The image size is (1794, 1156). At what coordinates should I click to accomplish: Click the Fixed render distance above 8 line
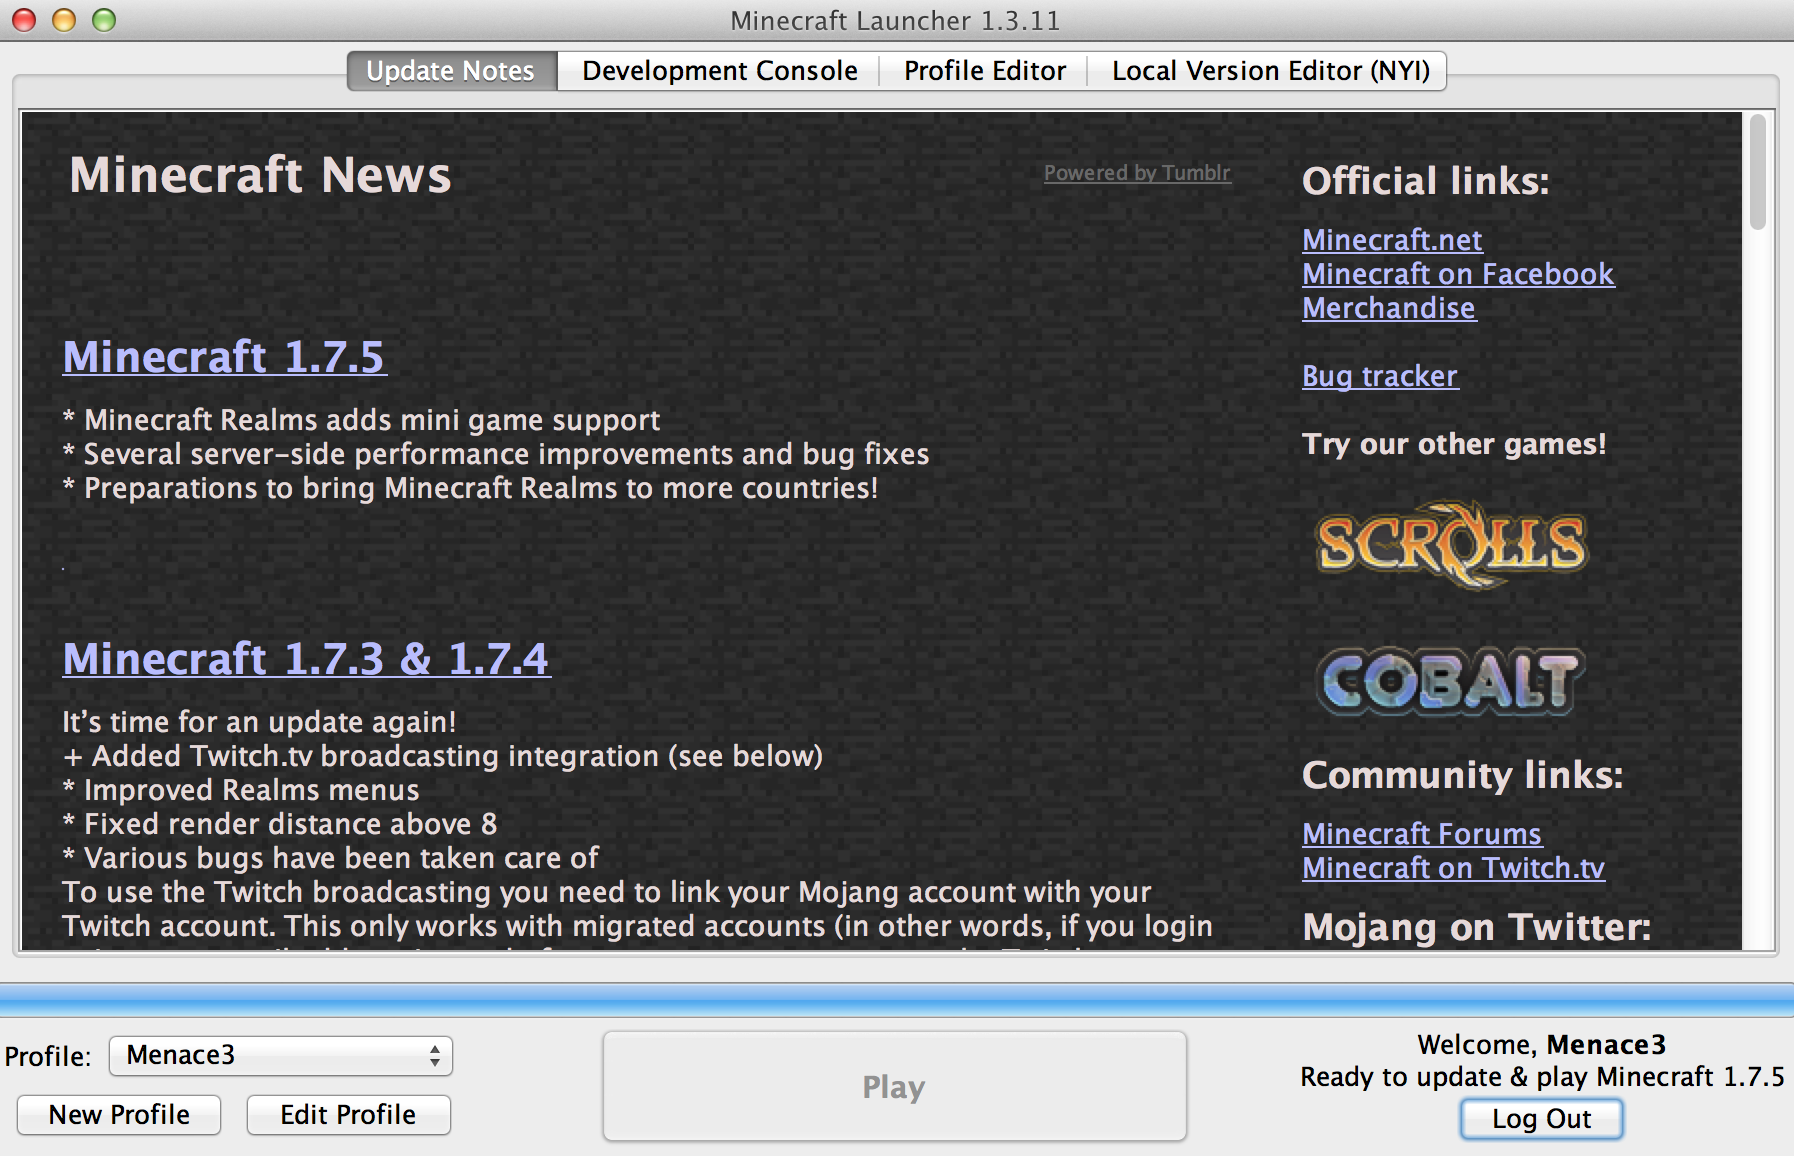click(280, 824)
